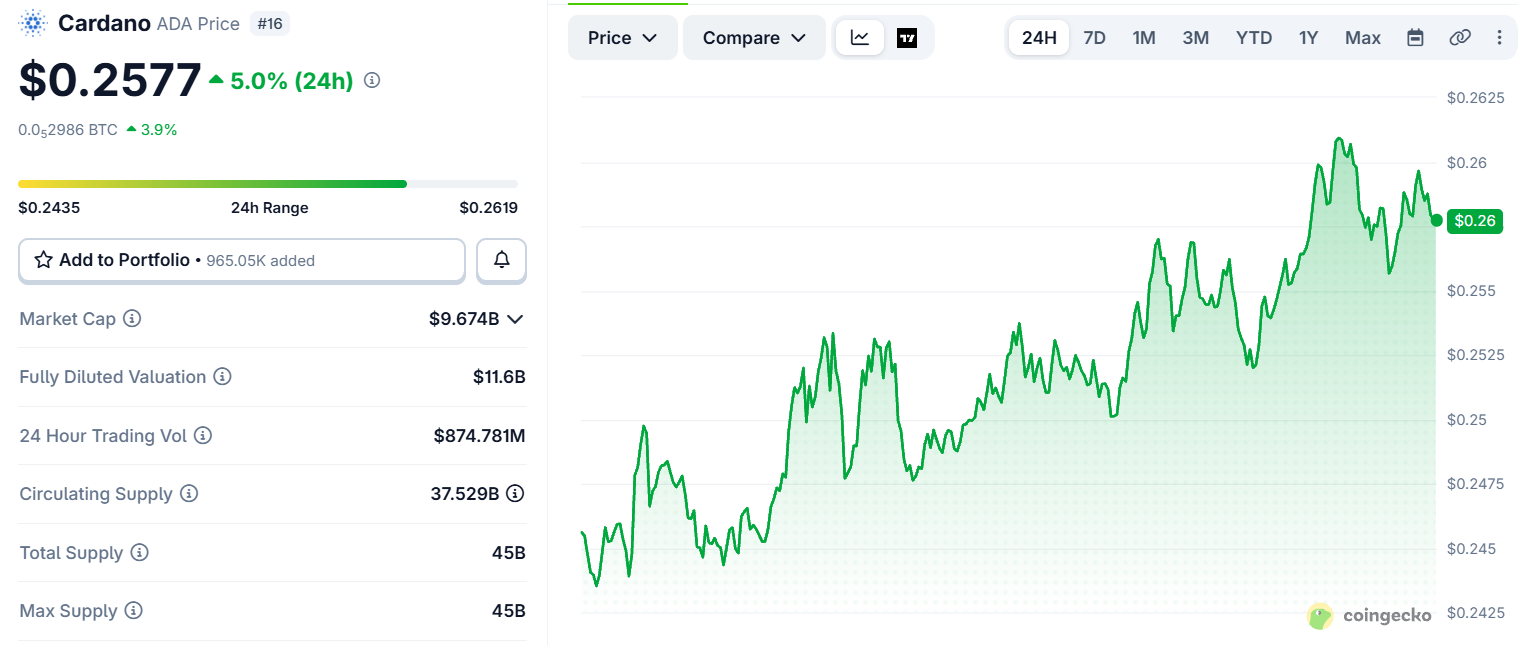Click the 24h Range progress bar

pos(268,184)
